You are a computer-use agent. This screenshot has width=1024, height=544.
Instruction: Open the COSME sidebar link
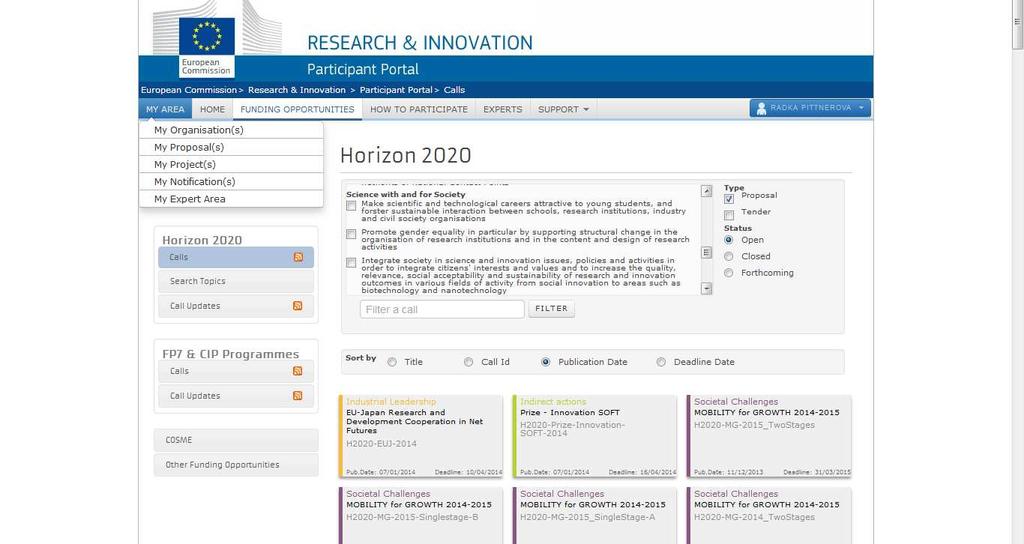[x=236, y=440]
